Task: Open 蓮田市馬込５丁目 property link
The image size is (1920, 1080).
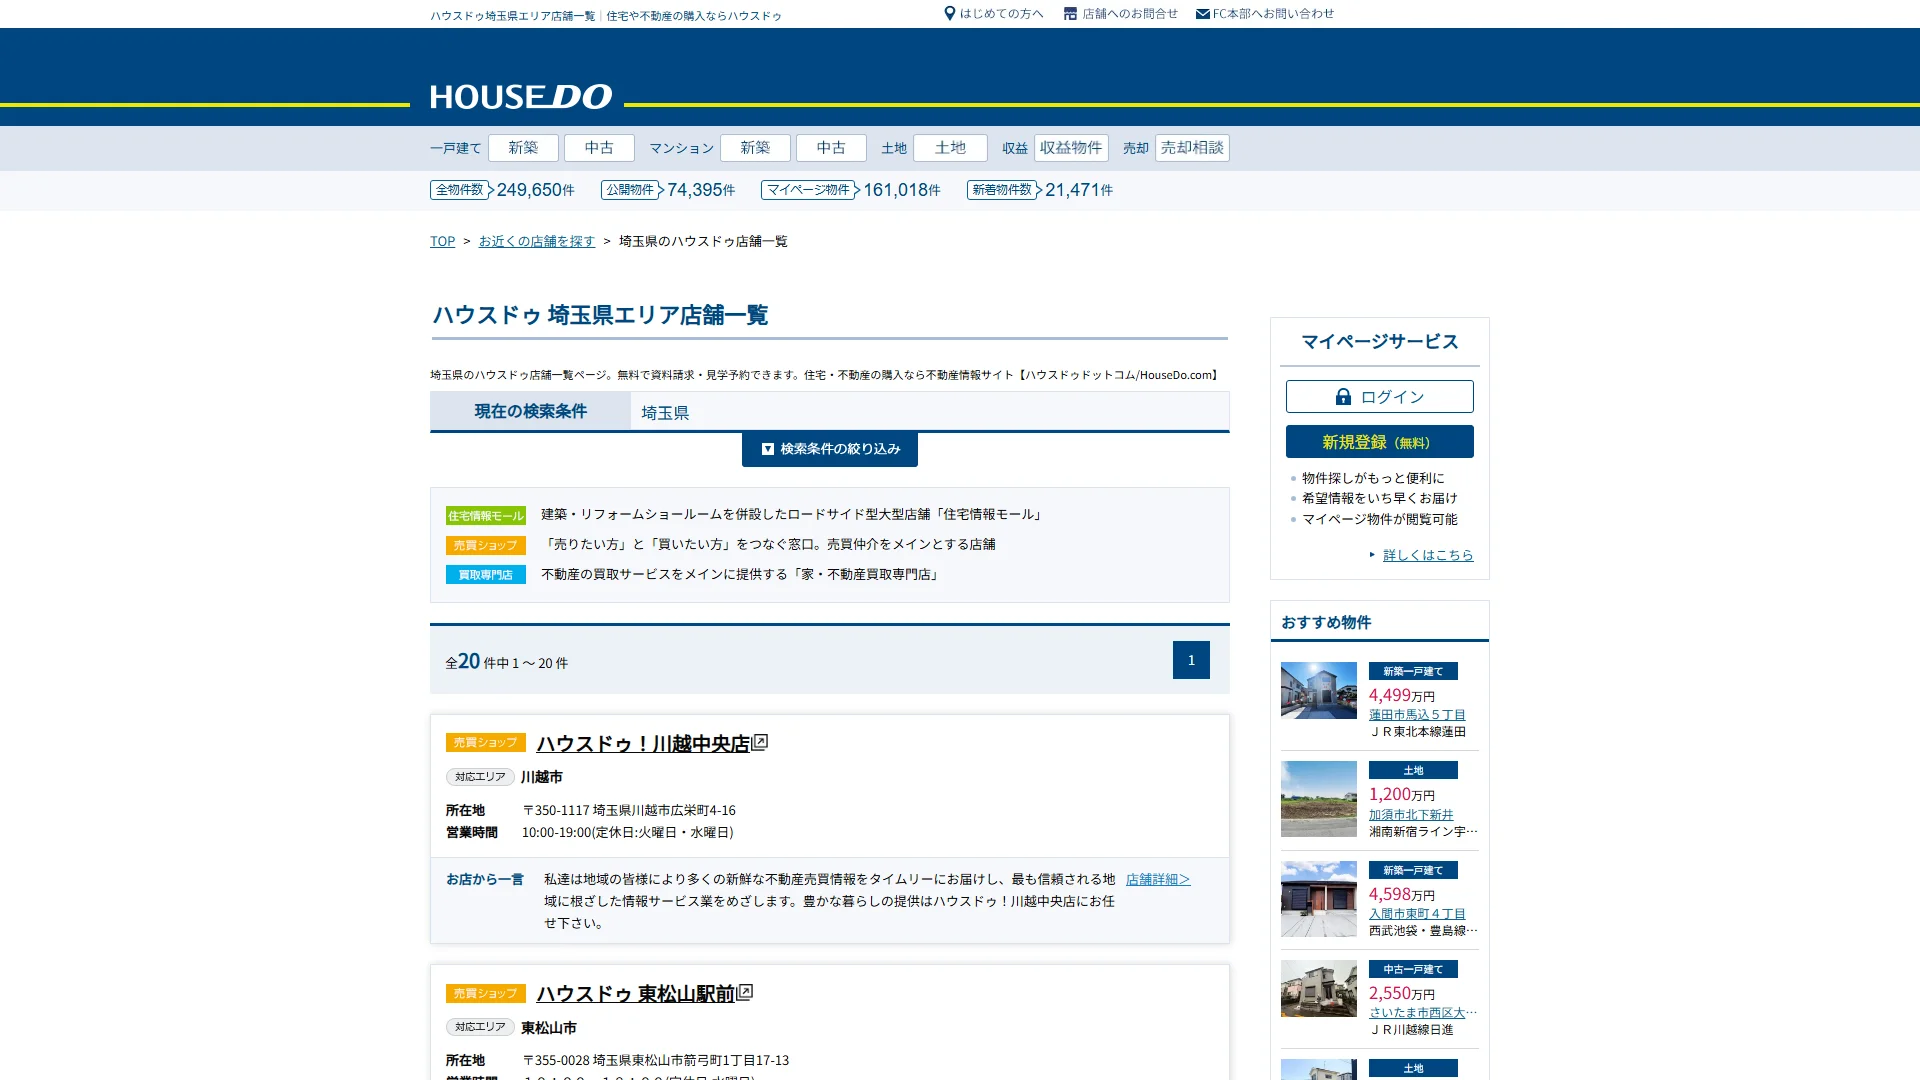Action: 1417,715
